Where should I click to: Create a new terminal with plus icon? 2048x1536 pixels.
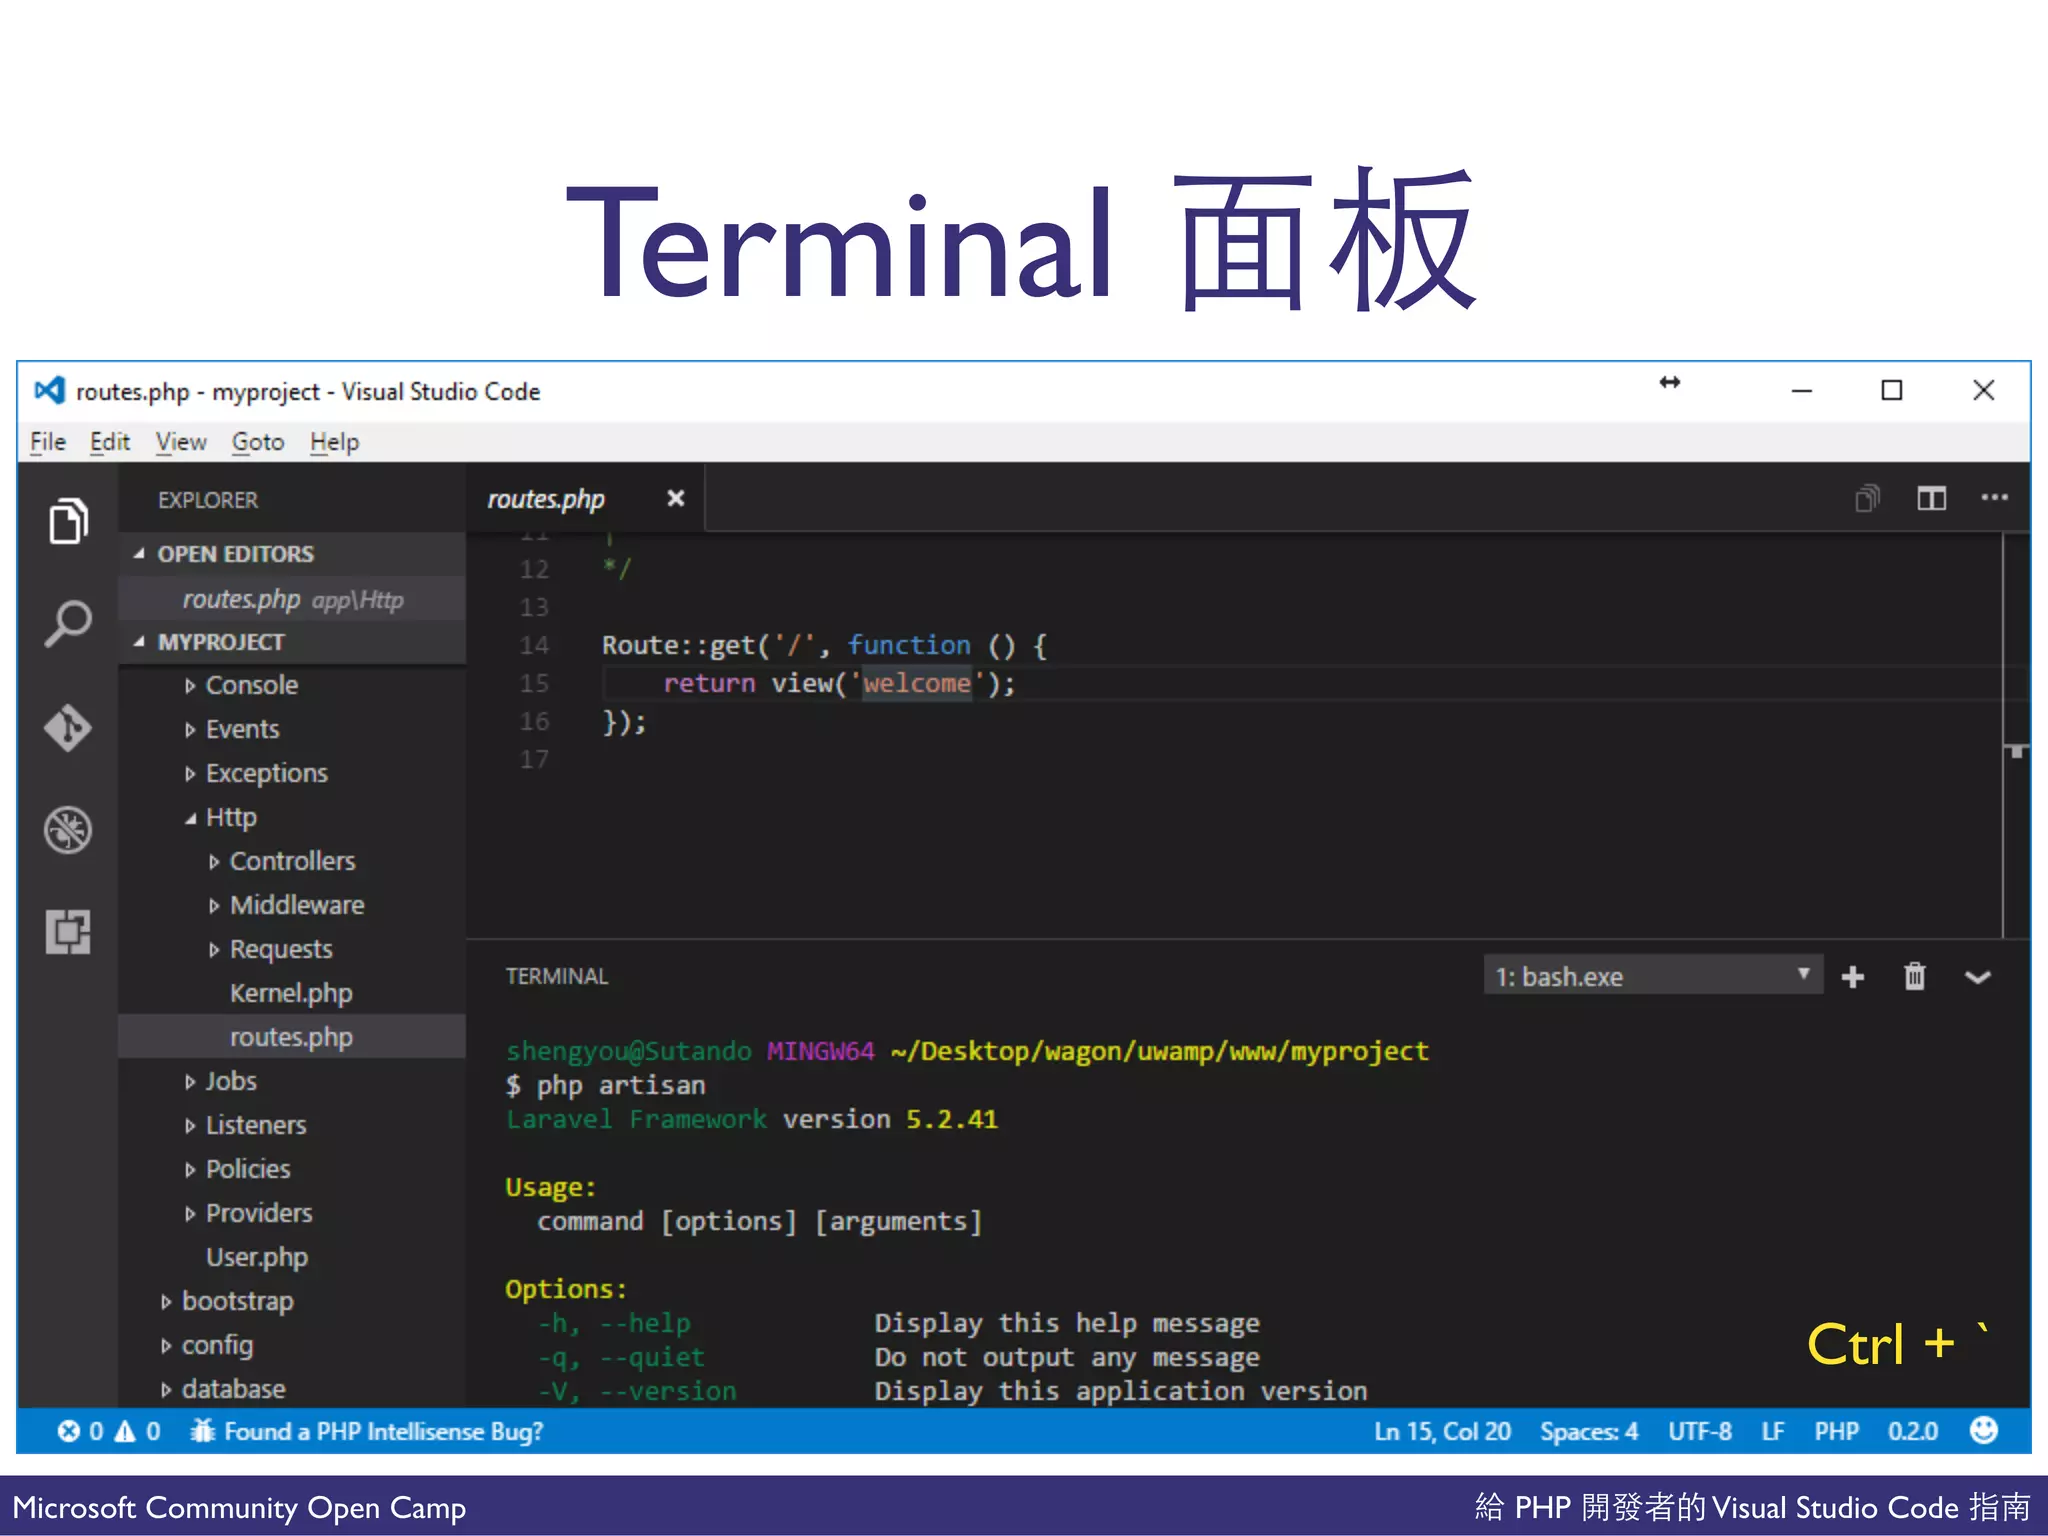pos(1853,977)
